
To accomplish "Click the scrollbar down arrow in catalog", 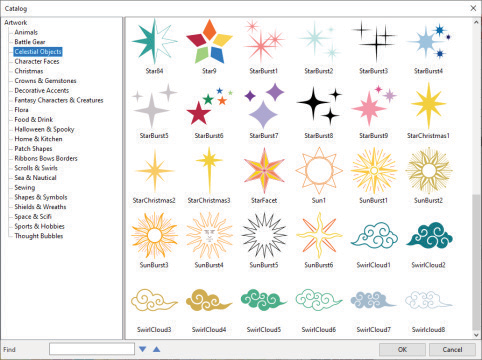I will 476,335.
